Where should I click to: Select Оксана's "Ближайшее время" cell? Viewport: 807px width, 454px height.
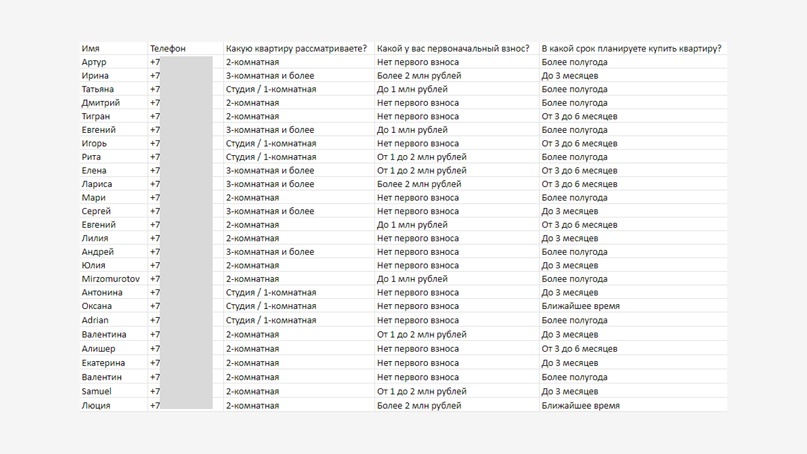pyautogui.click(x=580, y=306)
